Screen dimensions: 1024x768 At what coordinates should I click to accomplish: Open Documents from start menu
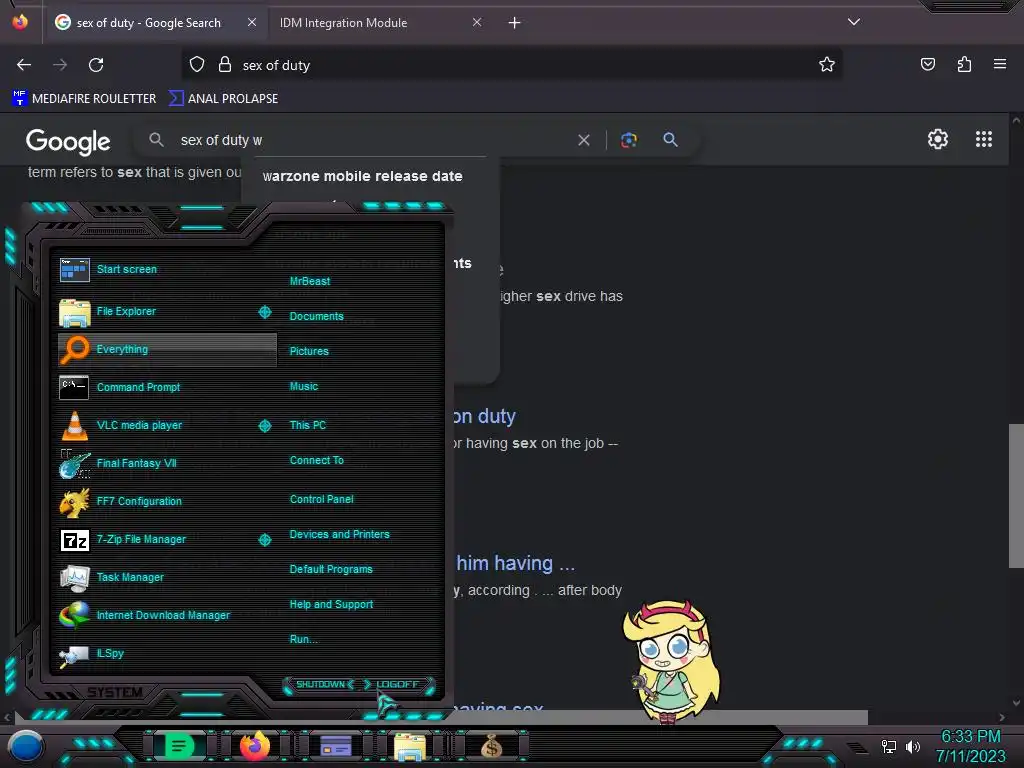[x=316, y=316]
